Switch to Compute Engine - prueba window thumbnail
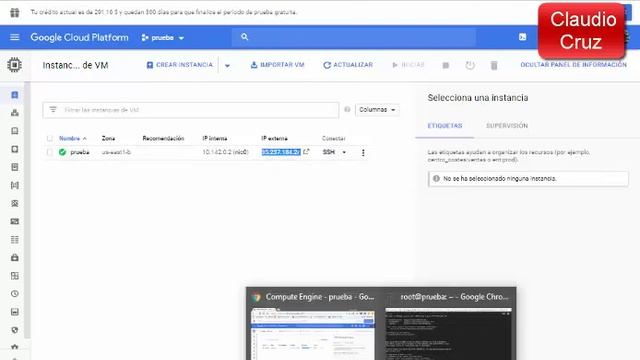Image resolution: width=640 pixels, height=360 pixels. pos(313,324)
